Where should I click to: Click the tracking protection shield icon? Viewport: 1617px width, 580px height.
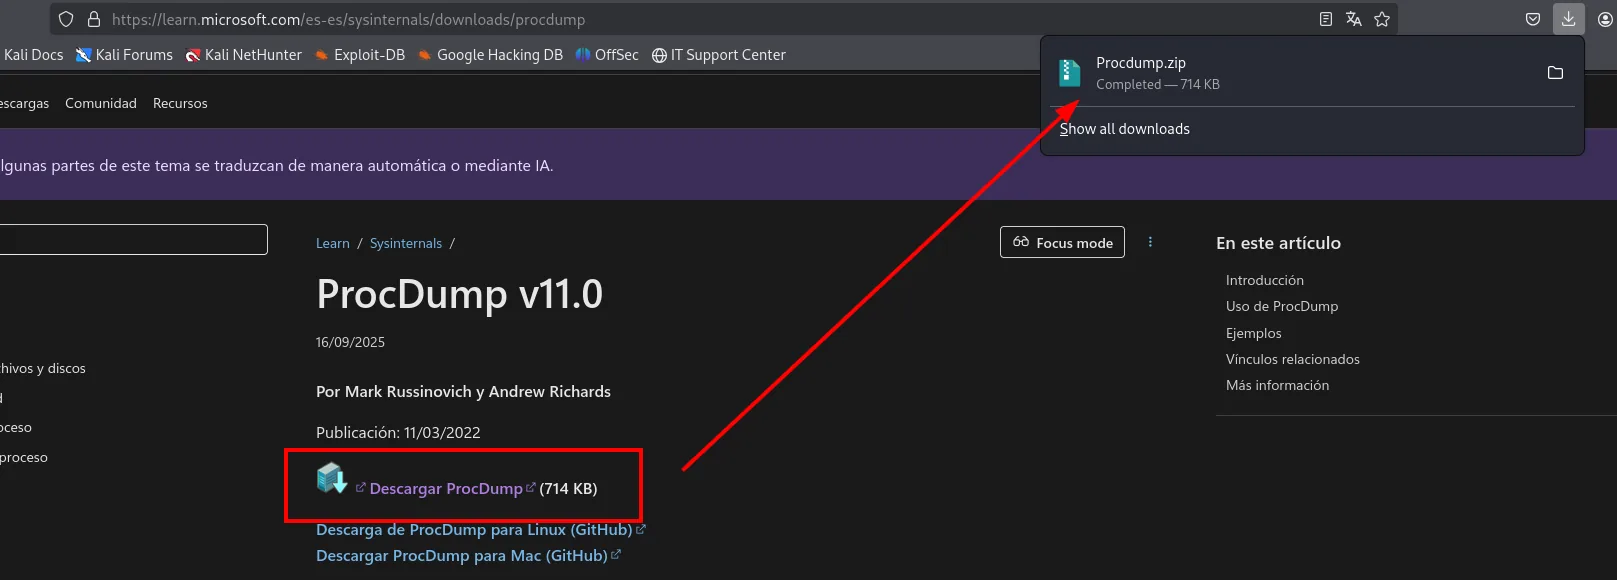(66, 19)
